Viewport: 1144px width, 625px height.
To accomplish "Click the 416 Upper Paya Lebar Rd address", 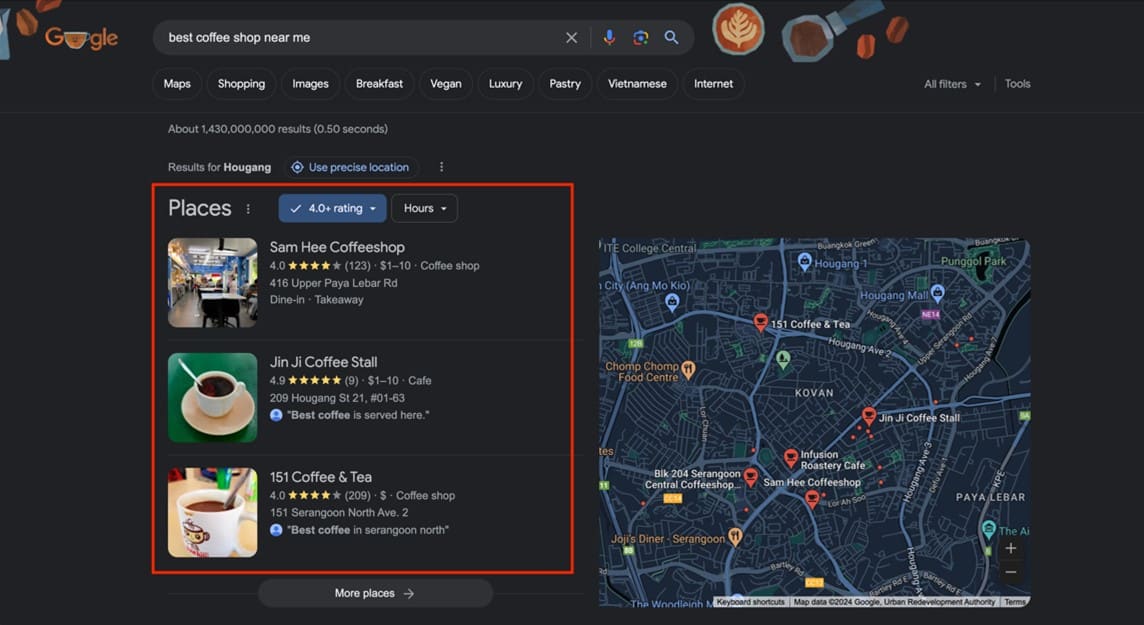I will [333, 283].
